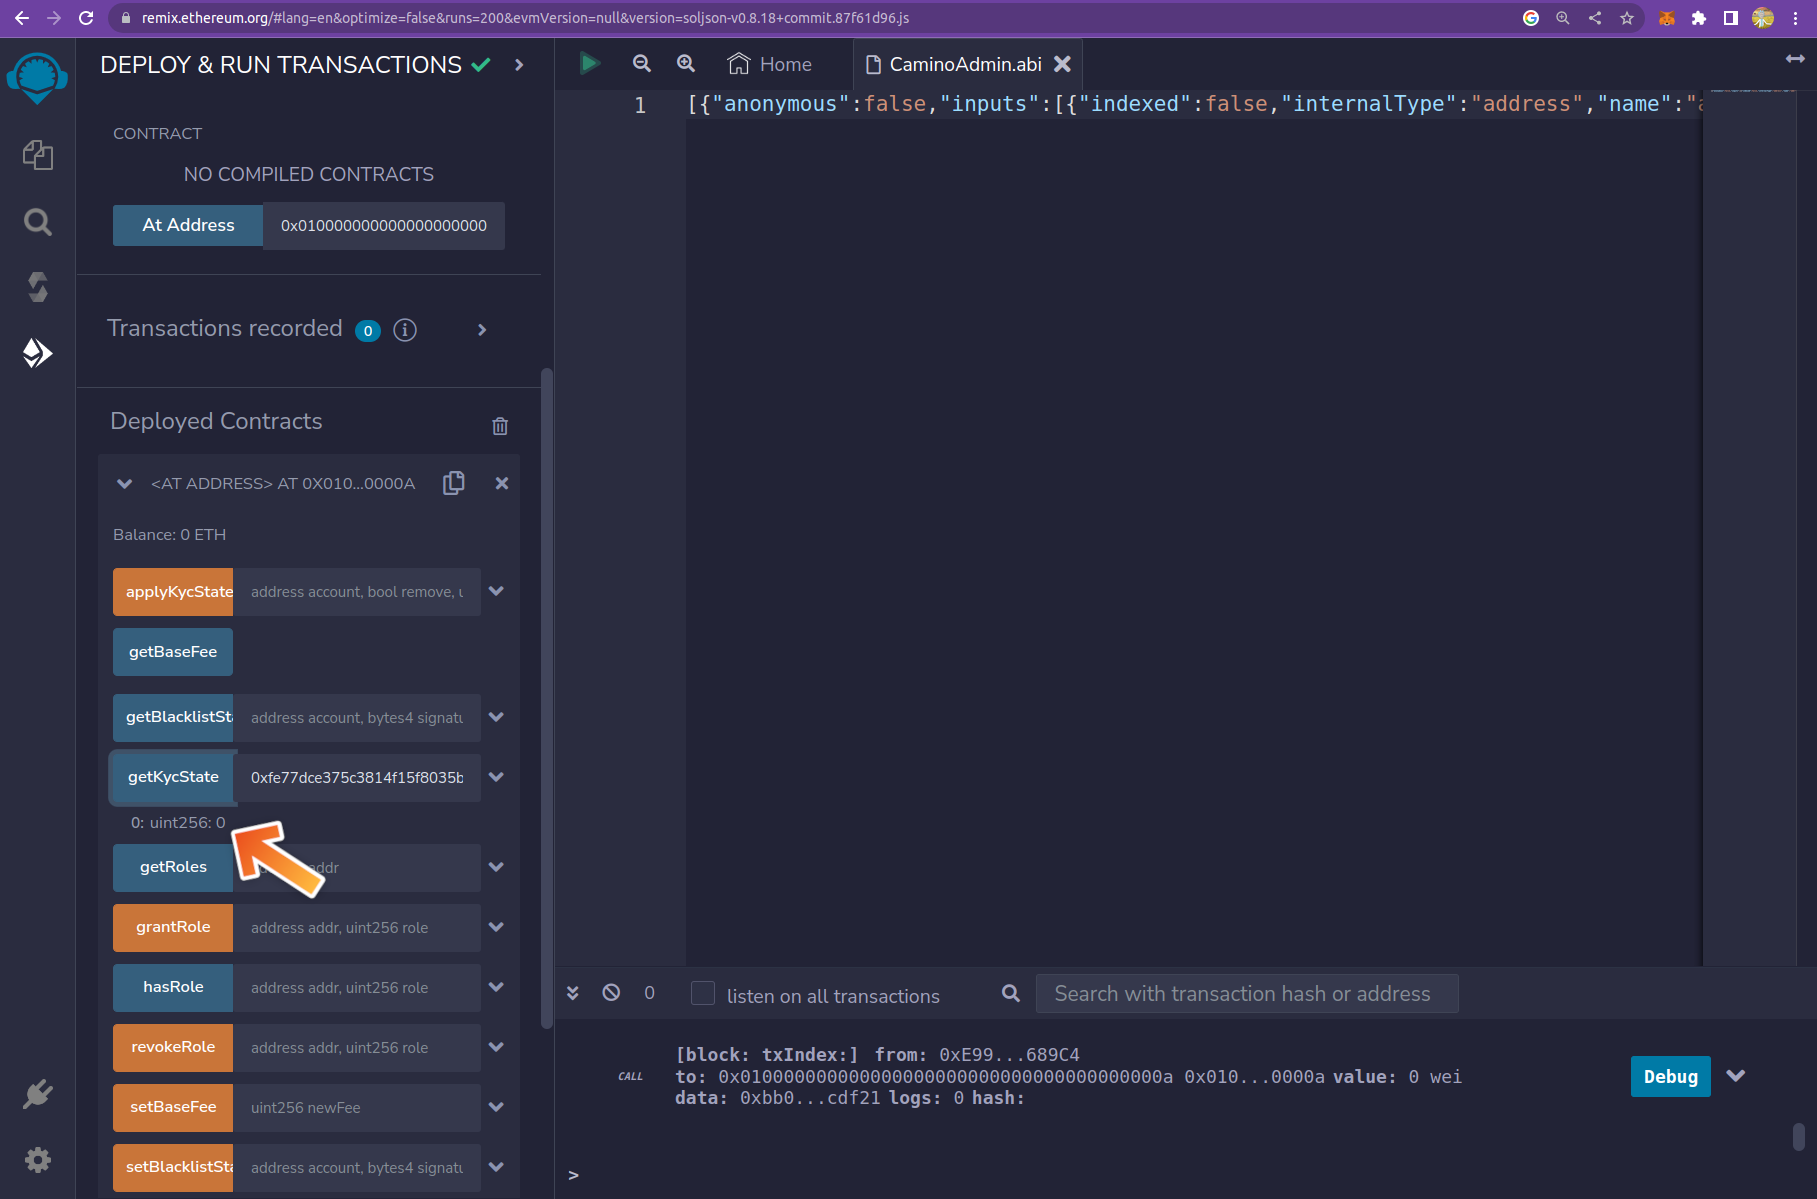Zoom in the editor font size
1817x1199 pixels.
coord(686,64)
